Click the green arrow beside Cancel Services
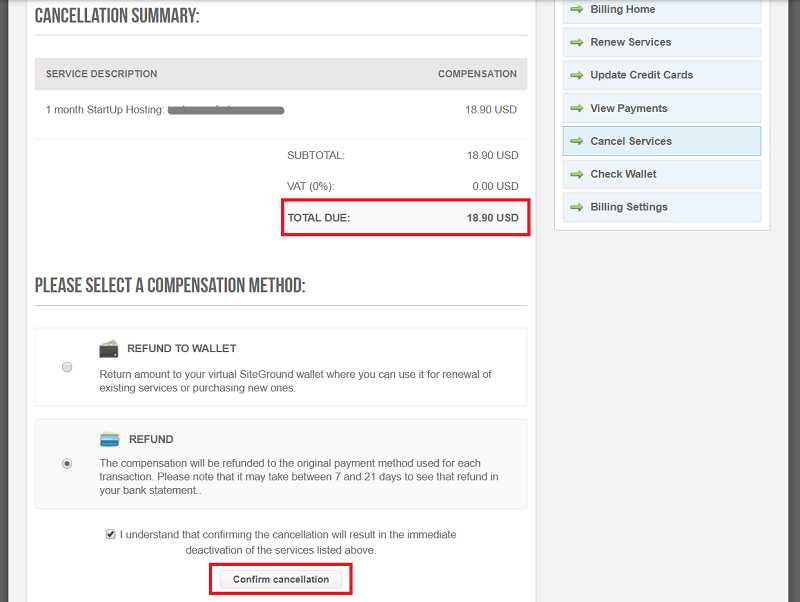Viewport: 800px width, 602px height. click(576, 141)
